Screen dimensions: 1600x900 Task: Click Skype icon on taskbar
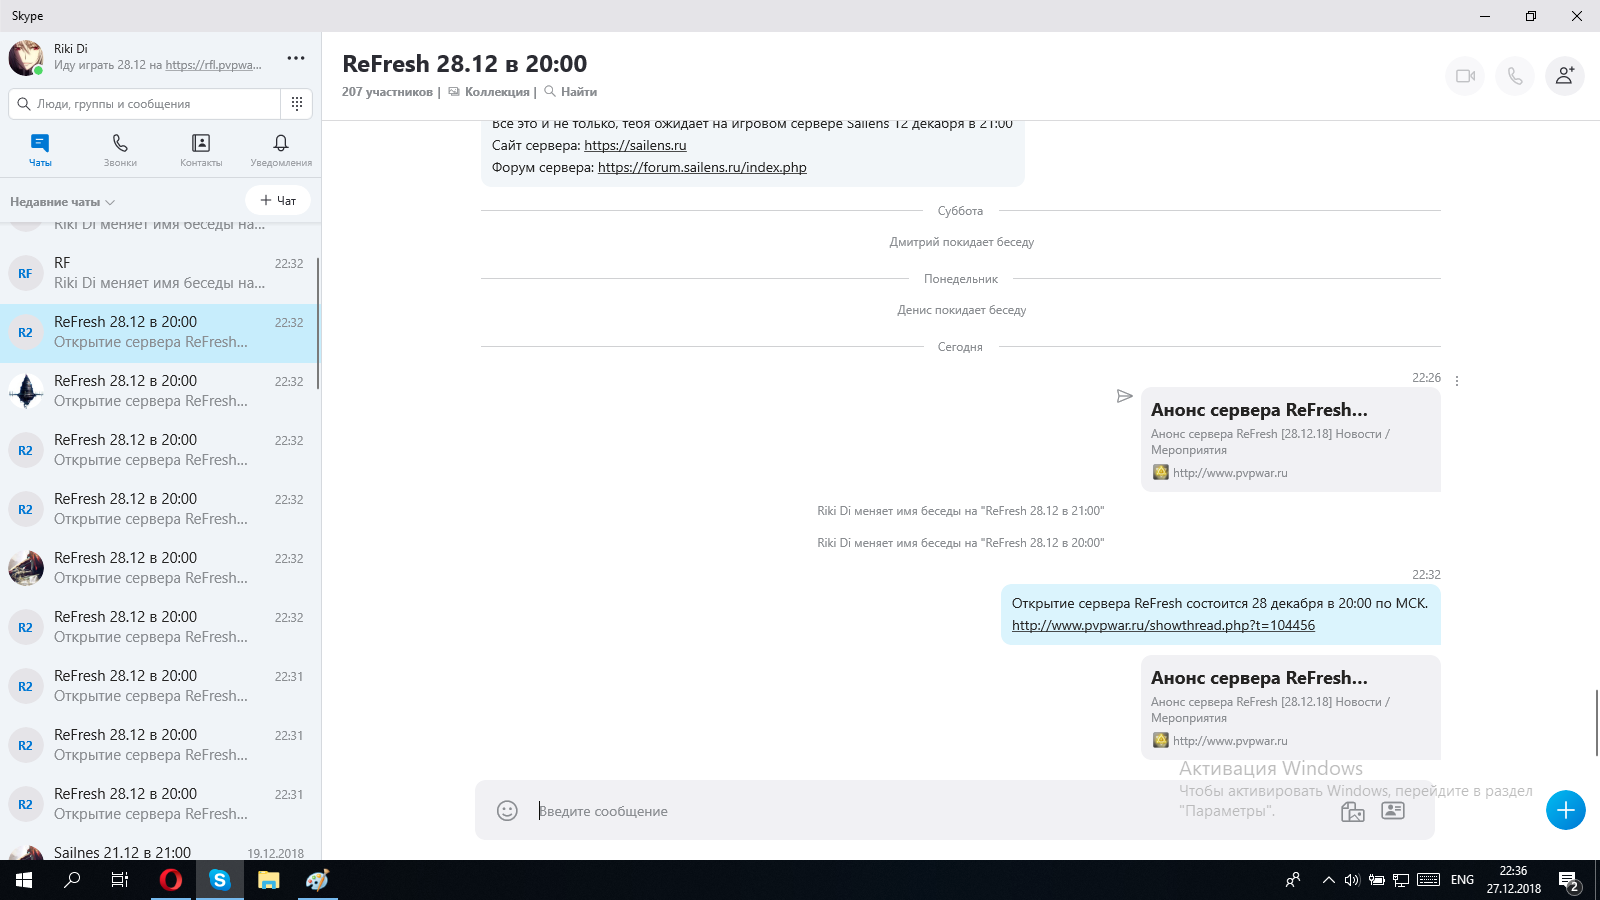[220, 880]
